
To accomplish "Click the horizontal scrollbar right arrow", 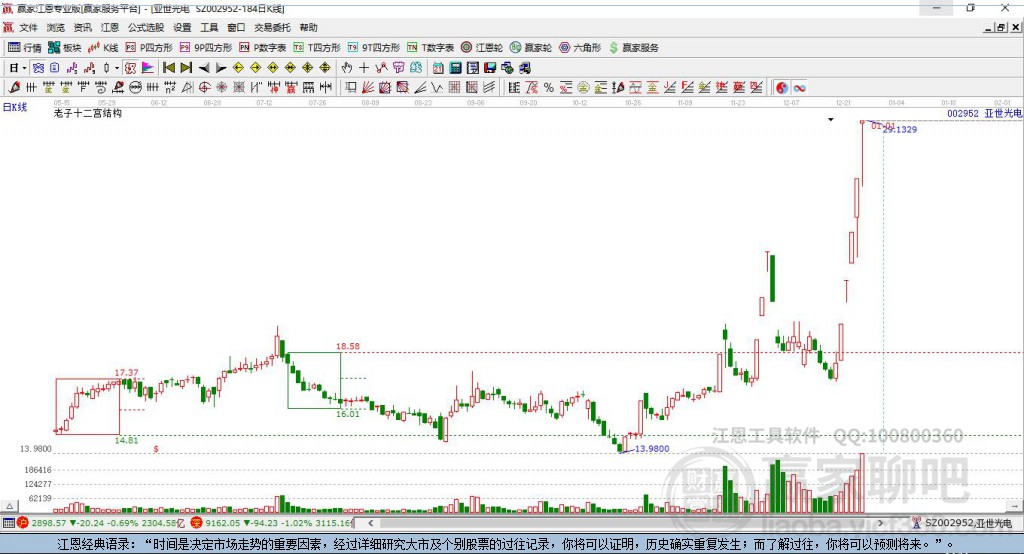I will click(x=880, y=523).
